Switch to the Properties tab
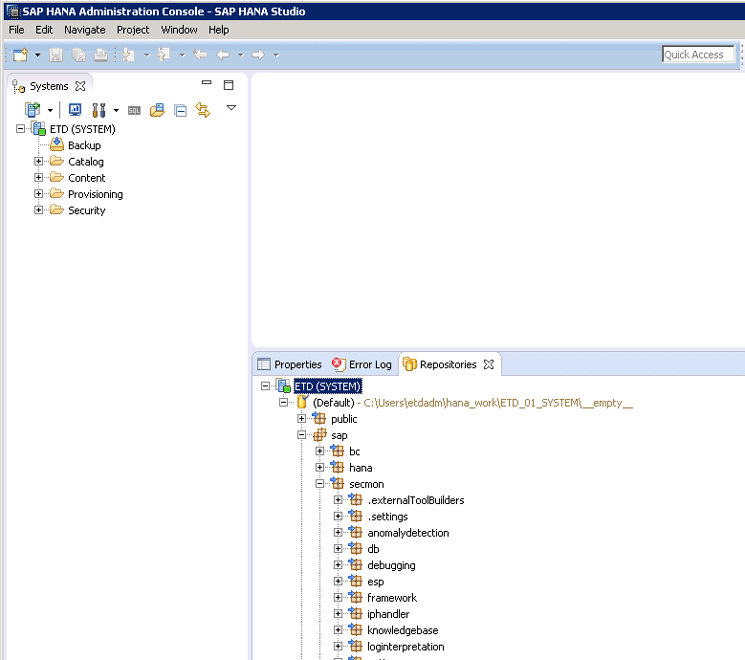Image resolution: width=745 pixels, height=660 pixels. pos(290,365)
